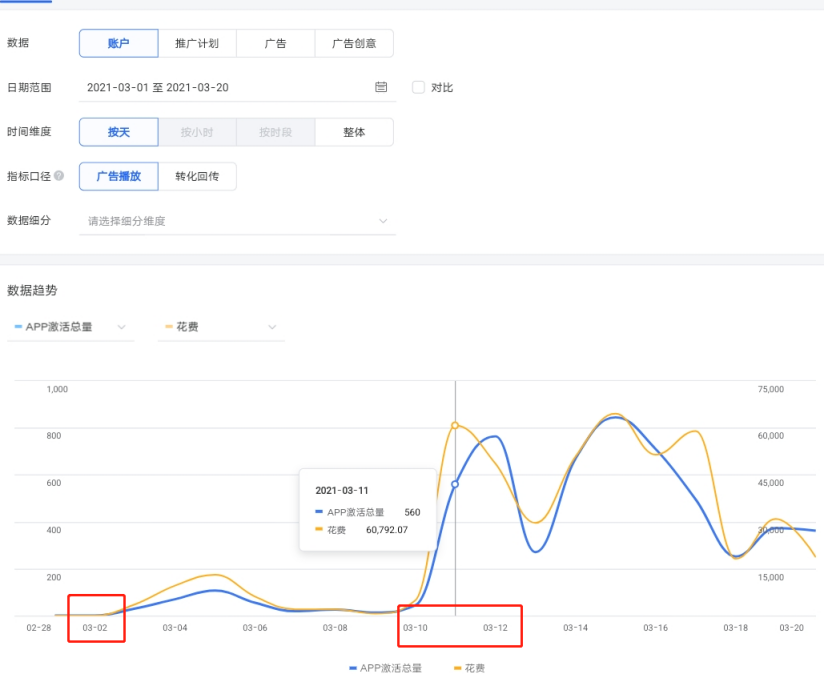Select the 整体 time dimension

(x=354, y=132)
